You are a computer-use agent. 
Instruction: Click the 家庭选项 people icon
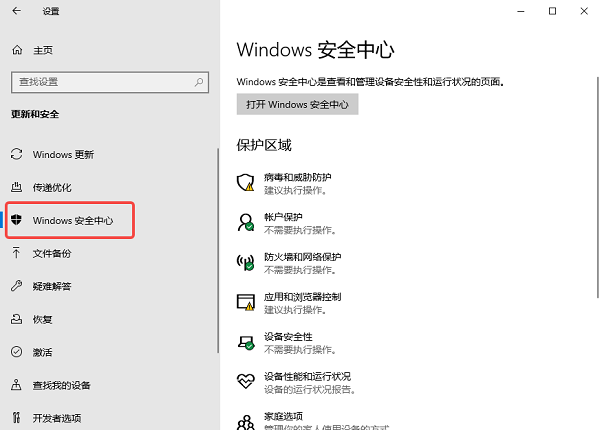pyautogui.click(x=245, y=422)
